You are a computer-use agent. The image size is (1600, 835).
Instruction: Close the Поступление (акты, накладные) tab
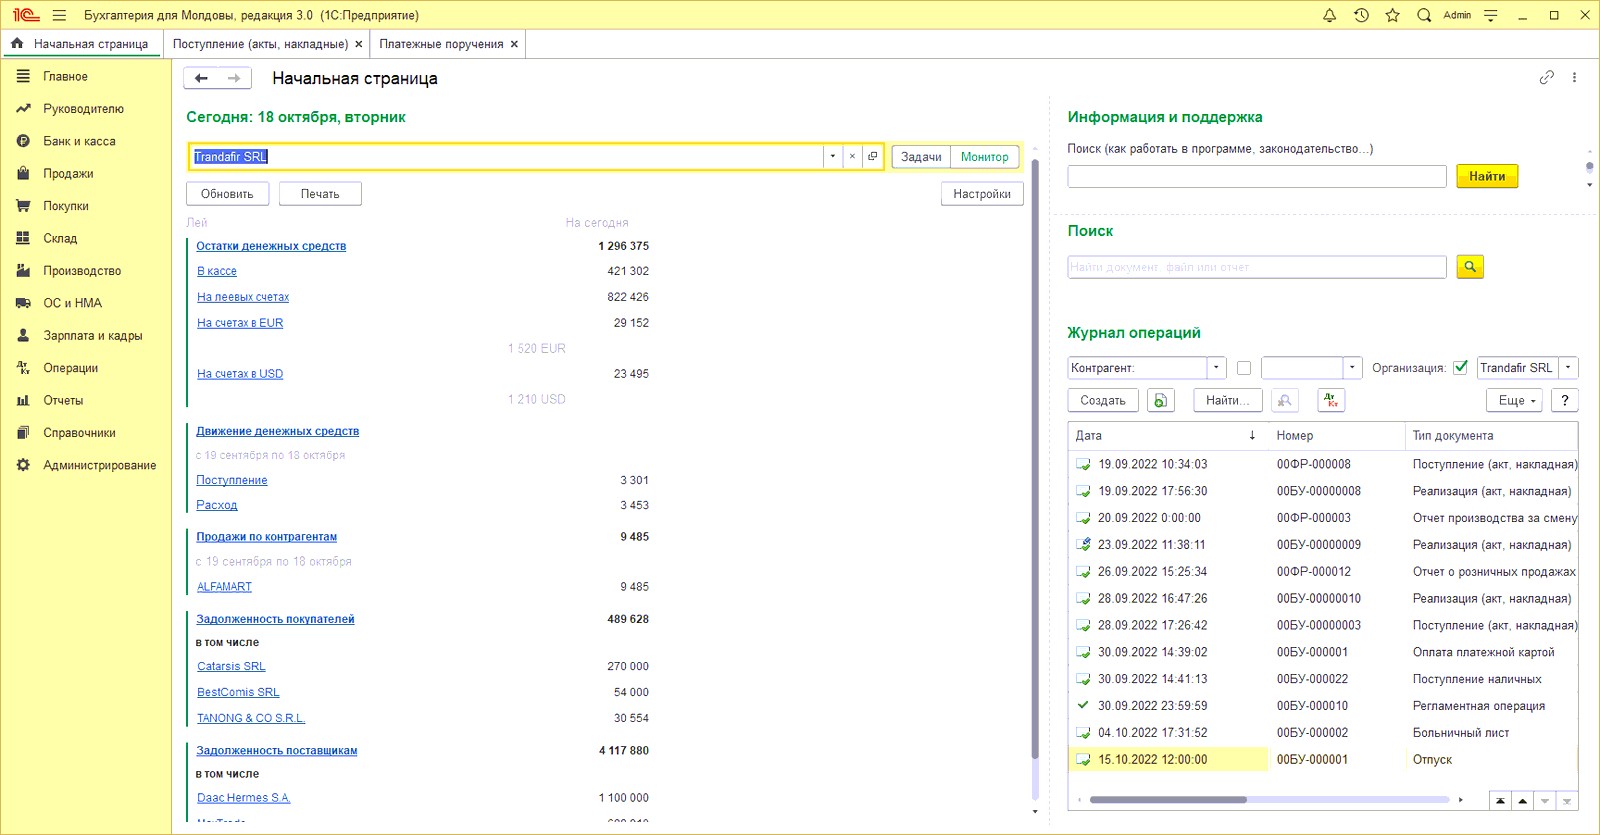359,44
